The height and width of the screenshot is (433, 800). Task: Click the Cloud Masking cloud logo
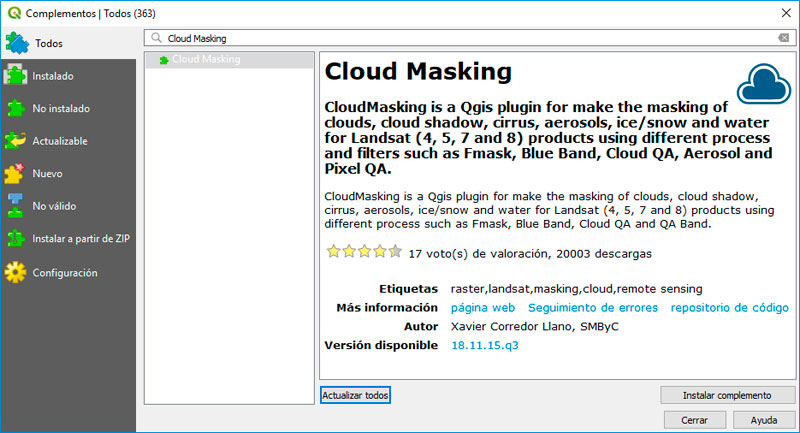pyautogui.click(x=764, y=84)
